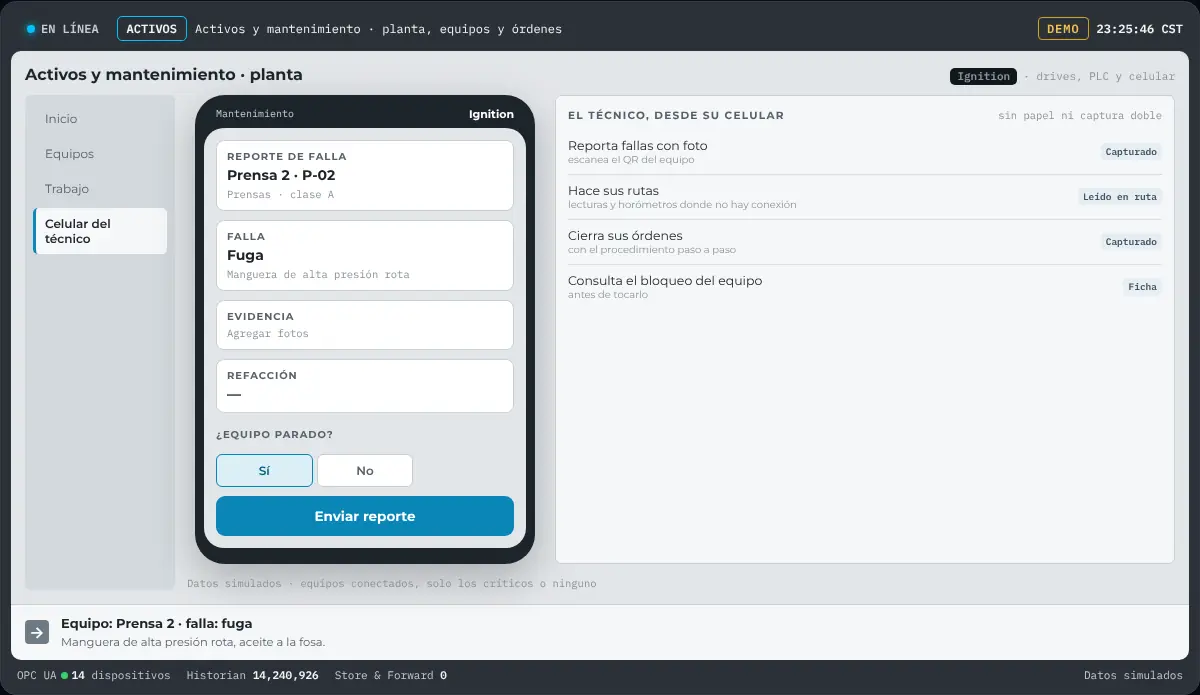This screenshot has width=1200, height=695.
Task: Click the DEMO badge next to the clock
Action: pos(1063,29)
